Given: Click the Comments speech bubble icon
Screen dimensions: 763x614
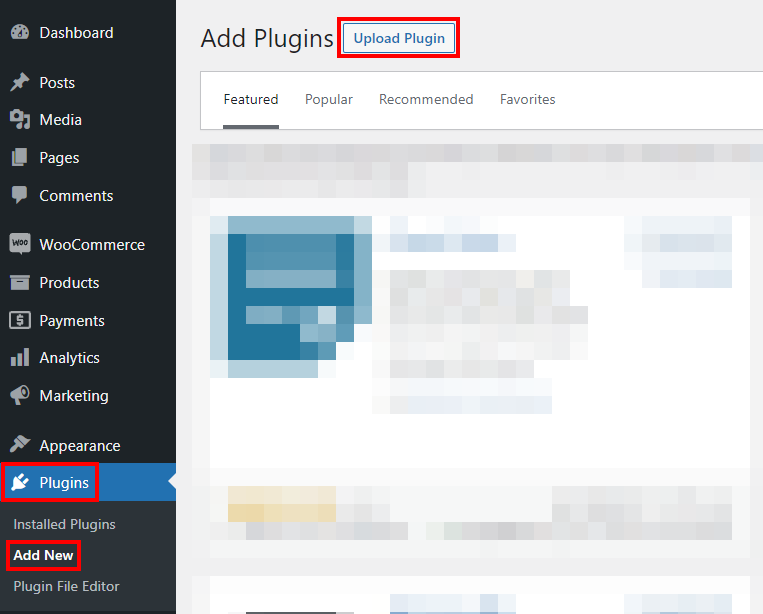Looking at the screenshot, I should coord(19,195).
